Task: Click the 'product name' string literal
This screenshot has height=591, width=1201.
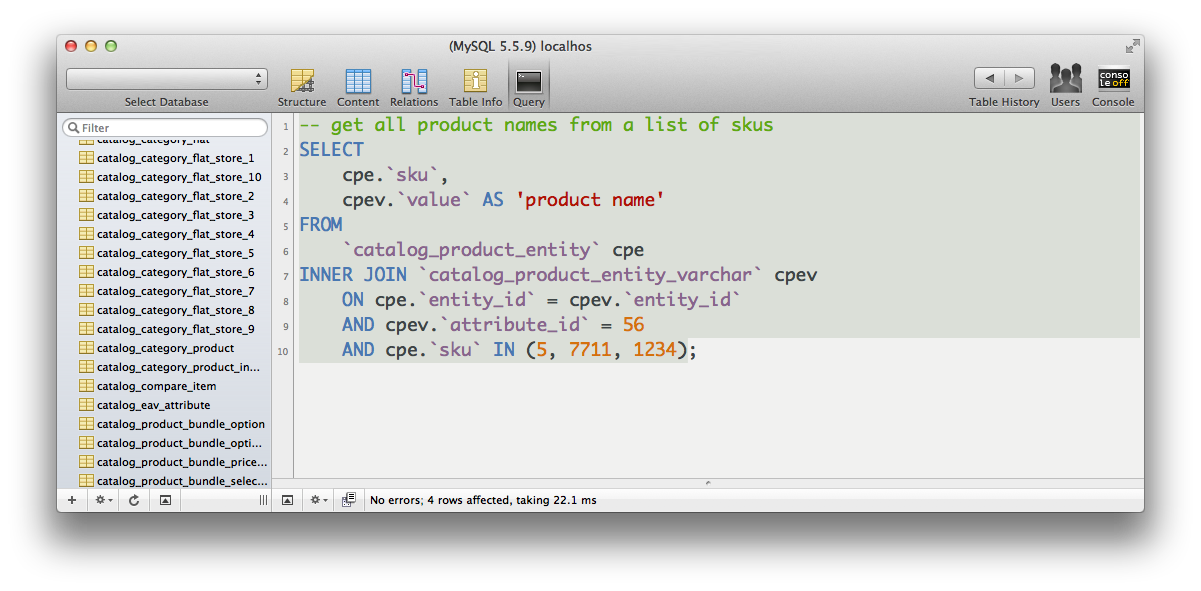Action: pos(590,200)
